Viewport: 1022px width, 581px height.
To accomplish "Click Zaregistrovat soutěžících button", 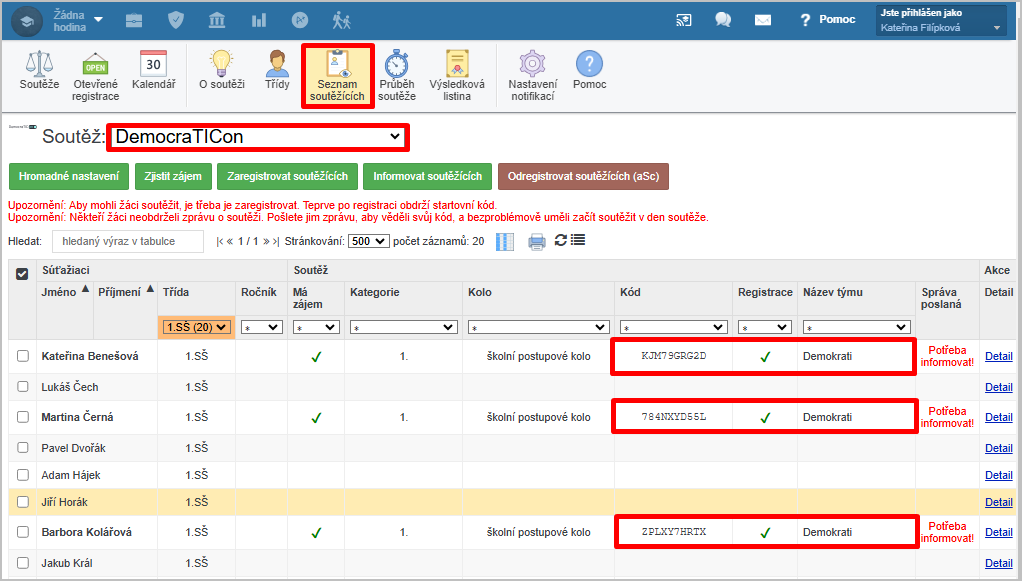I will click(x=287, y=176).
